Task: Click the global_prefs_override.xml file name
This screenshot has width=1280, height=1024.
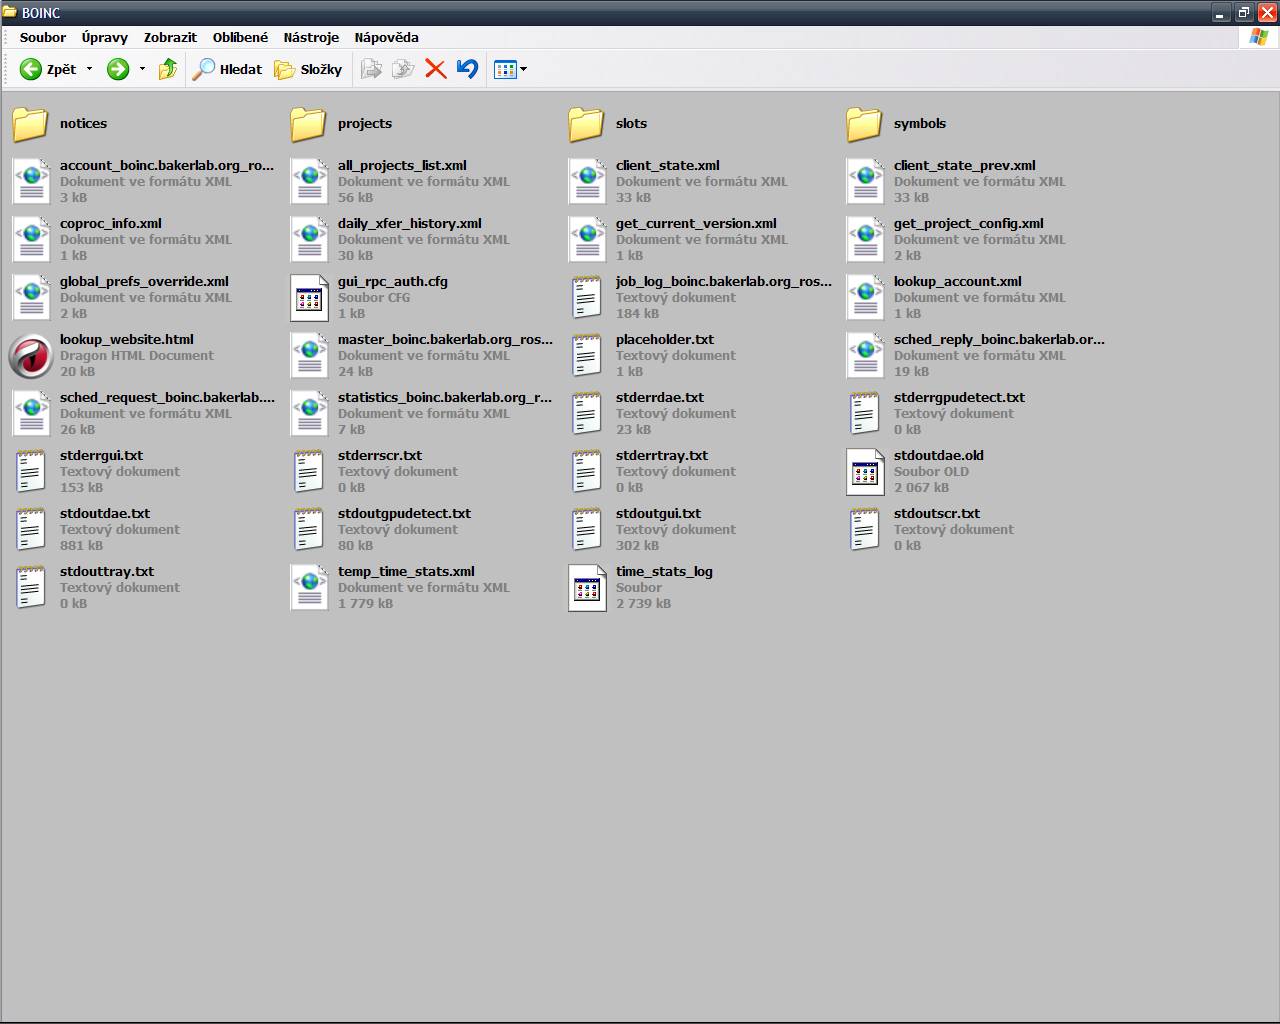Action: click(x=144, y=282)
